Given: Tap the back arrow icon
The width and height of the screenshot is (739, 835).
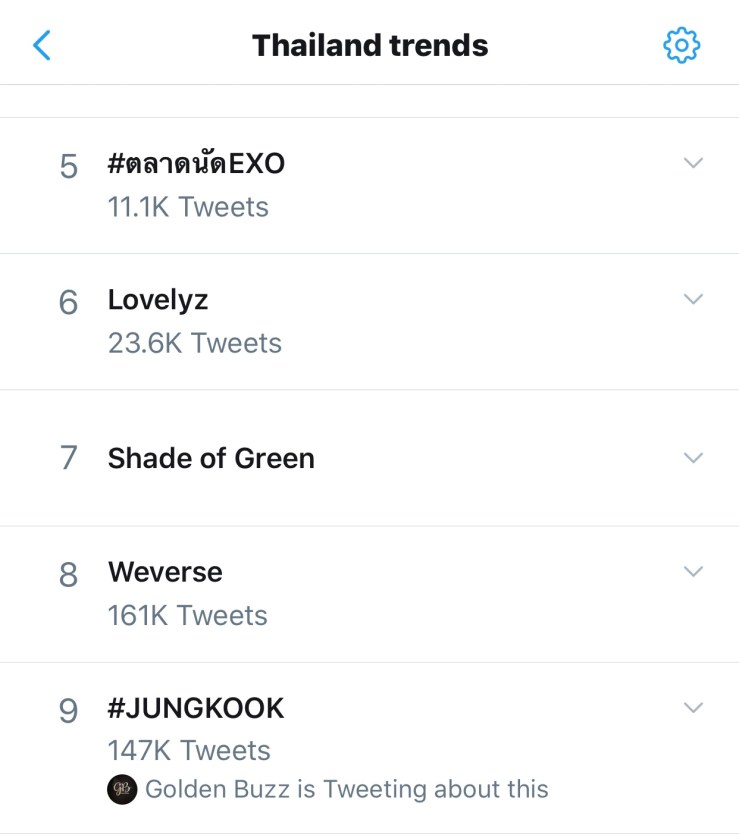Looking at the screenshot, I should tap(42, 45).
